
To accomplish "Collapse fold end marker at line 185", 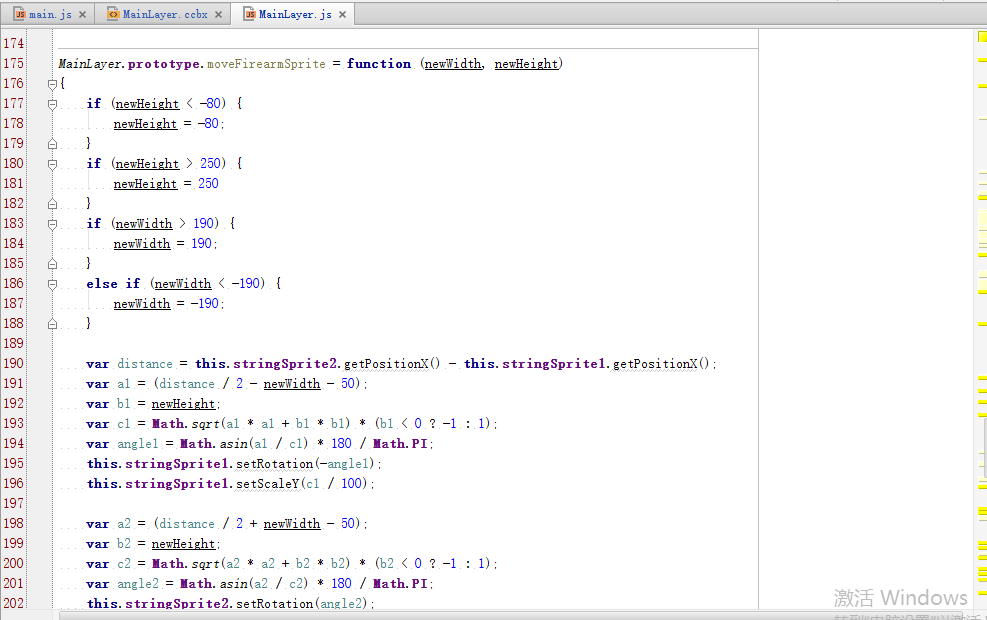I will click(x=52, y=264).
